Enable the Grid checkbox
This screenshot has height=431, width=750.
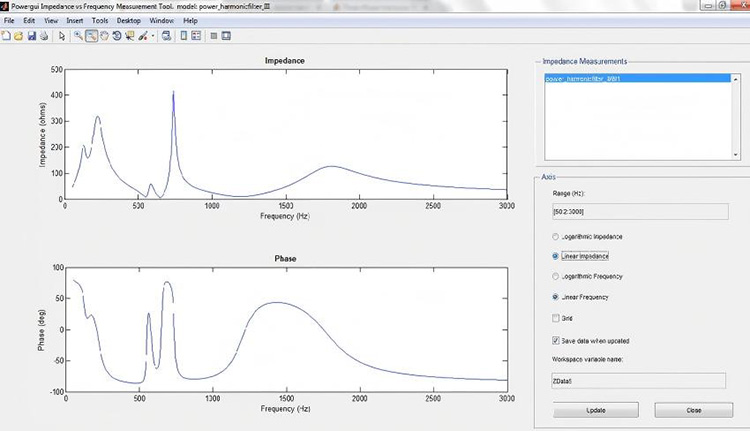(x=555, y=318)
